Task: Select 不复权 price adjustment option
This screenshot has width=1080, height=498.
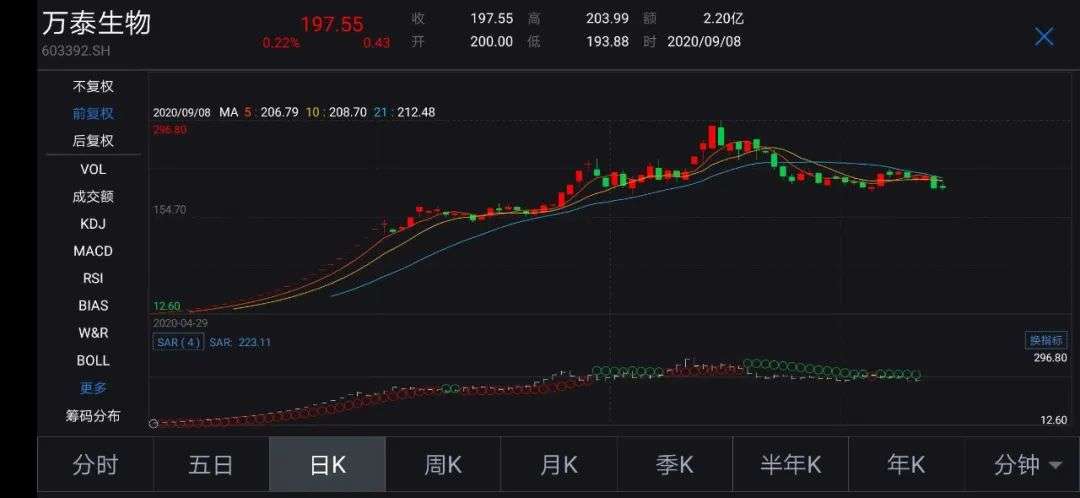Action: point(93,86)
